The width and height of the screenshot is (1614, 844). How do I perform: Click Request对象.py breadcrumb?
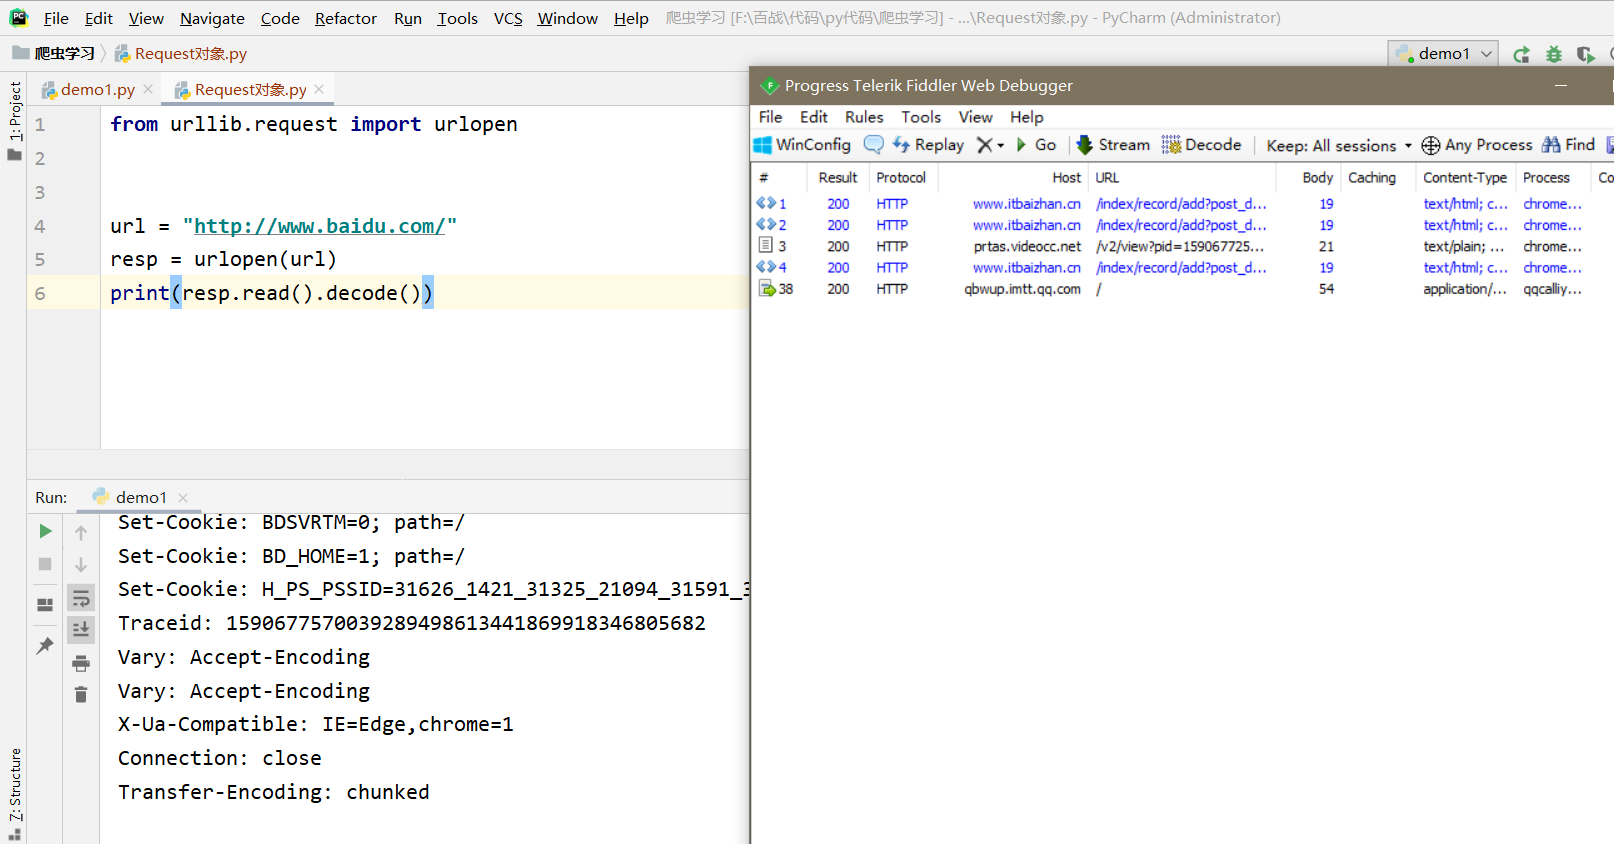(181, 53)
